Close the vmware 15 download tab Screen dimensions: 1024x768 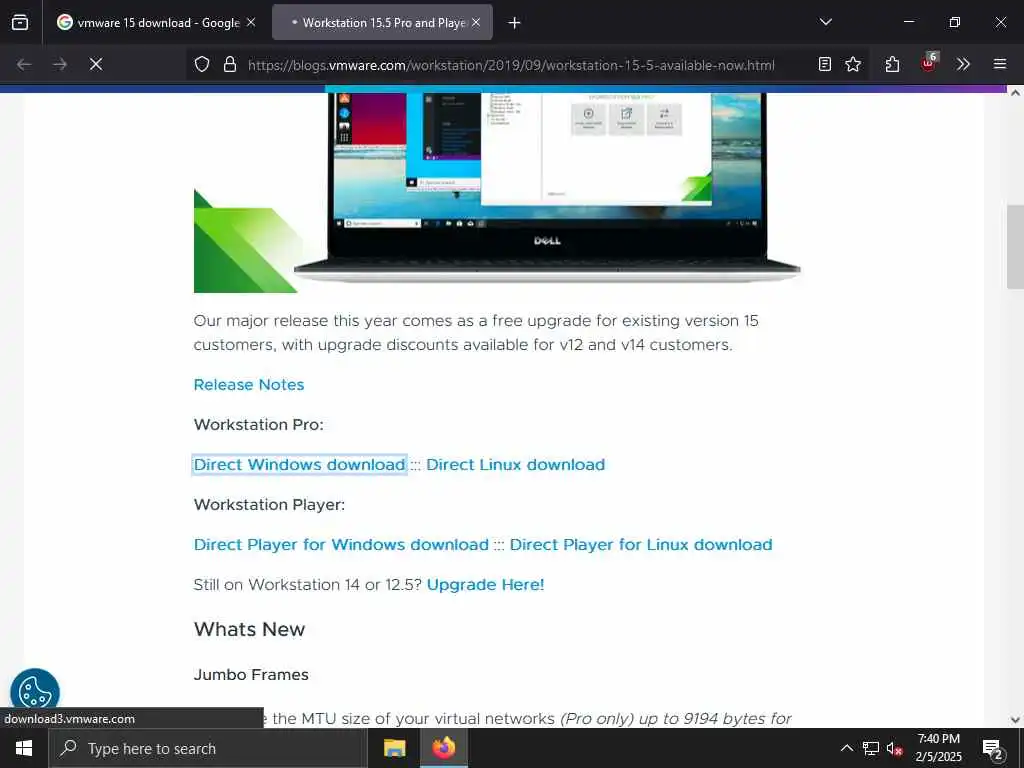point(251,23)
